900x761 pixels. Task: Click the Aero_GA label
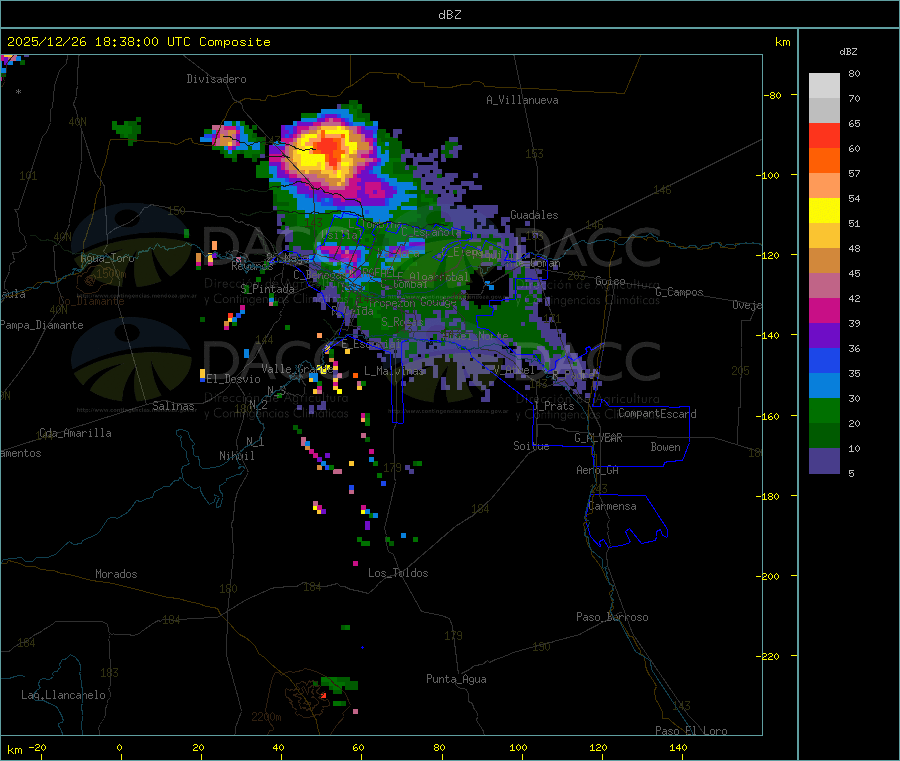(x=598, y=470)
